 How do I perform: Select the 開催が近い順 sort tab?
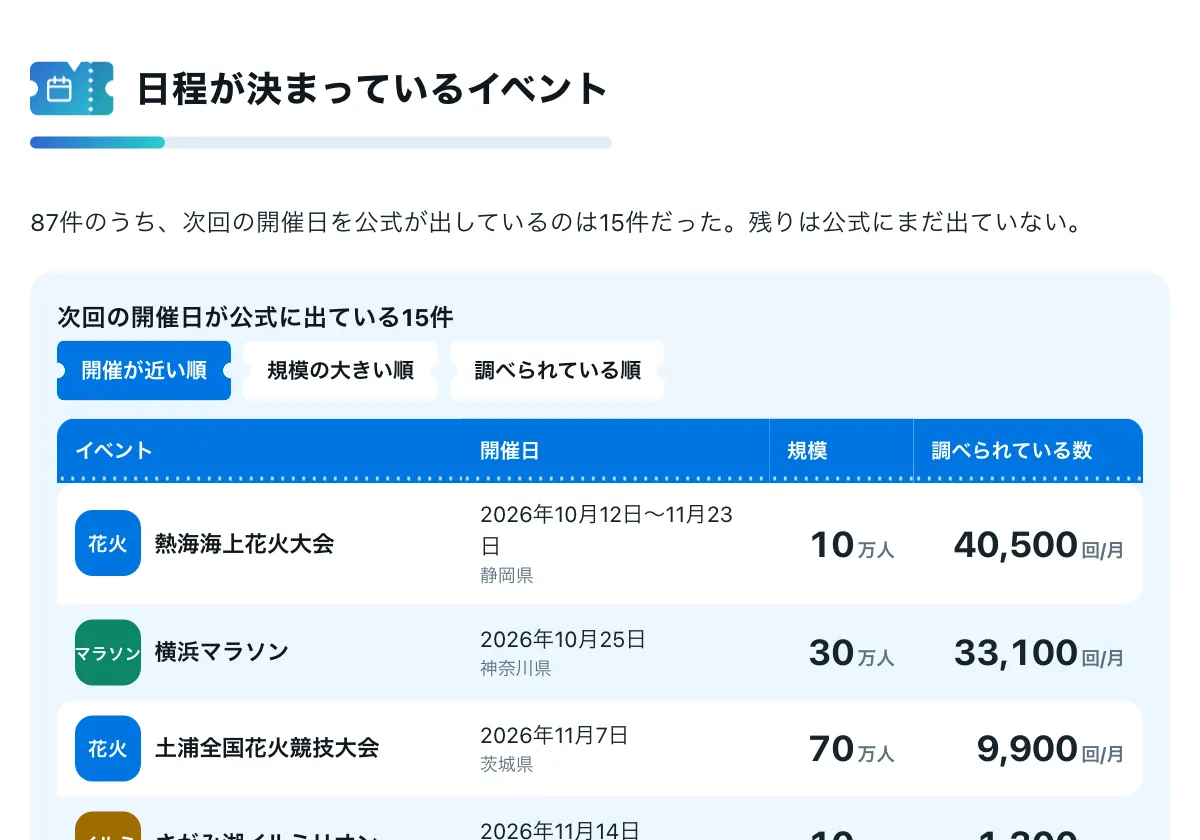click(144, 370)
